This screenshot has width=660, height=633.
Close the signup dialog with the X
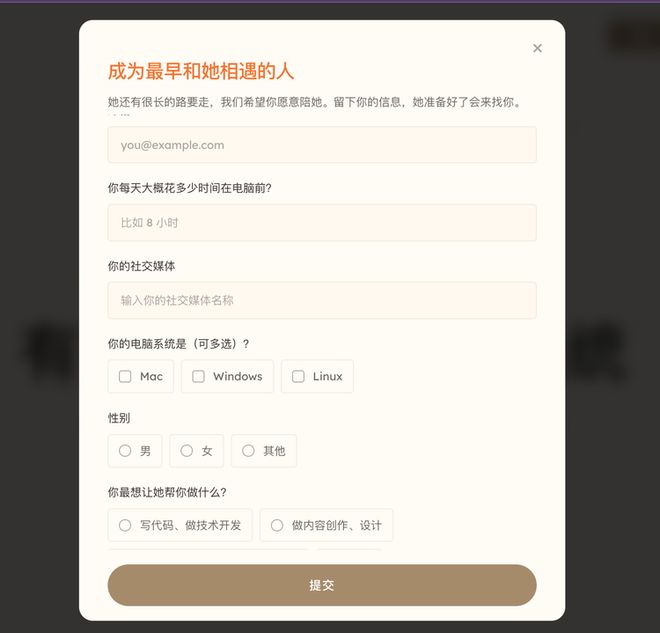click(537, 48)
